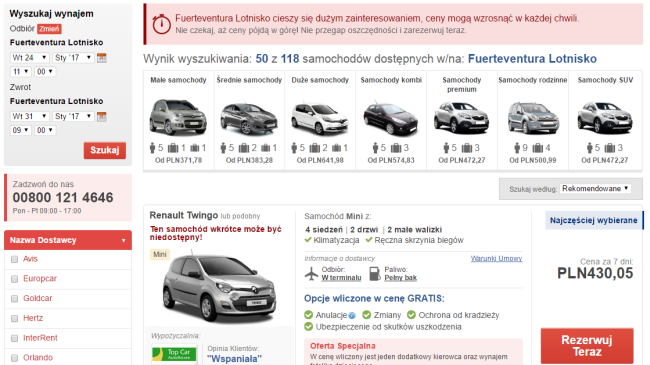Select the Samochody premium category label
The width and height of the screenshot is (650, 365).
tap(462, 85)
